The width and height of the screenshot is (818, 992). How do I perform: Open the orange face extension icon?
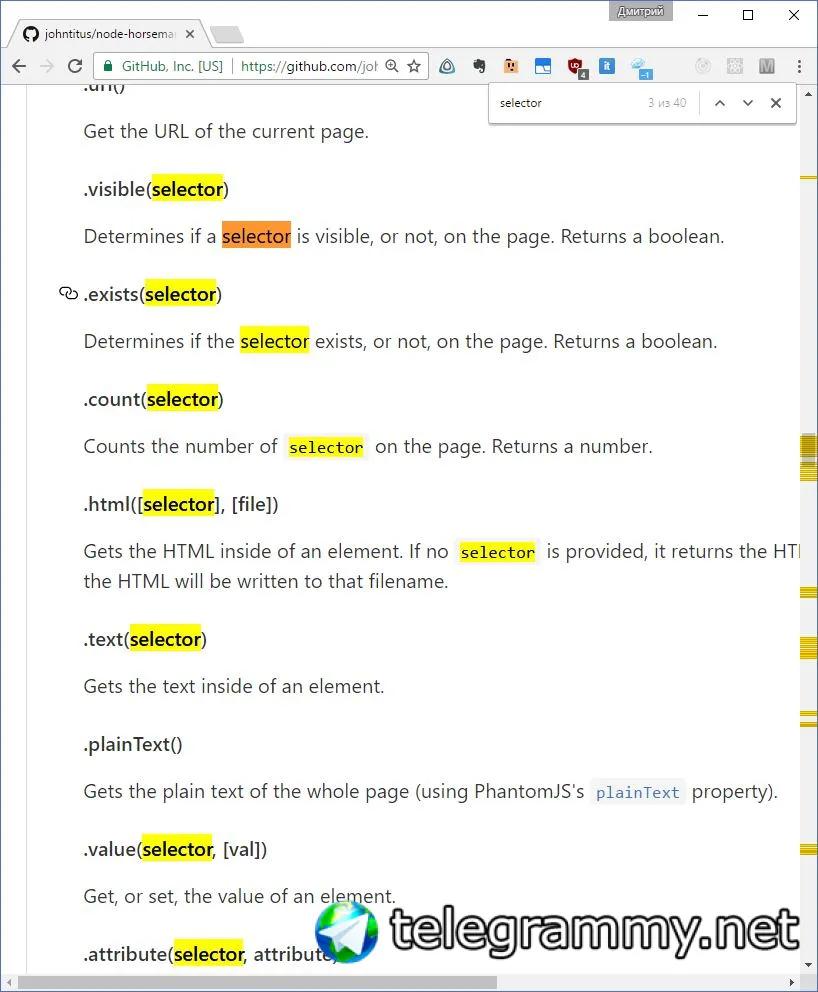pyautogui.click(x=511, y=66)
